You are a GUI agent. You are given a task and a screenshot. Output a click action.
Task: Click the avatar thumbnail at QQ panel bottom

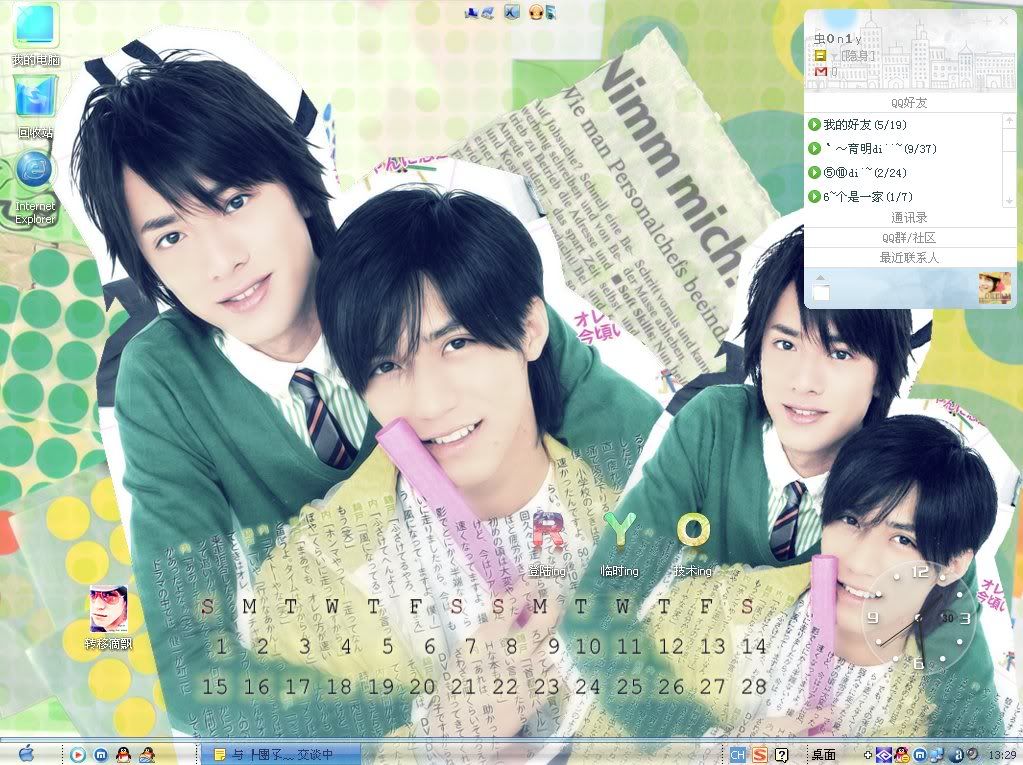tap(994, 288)
